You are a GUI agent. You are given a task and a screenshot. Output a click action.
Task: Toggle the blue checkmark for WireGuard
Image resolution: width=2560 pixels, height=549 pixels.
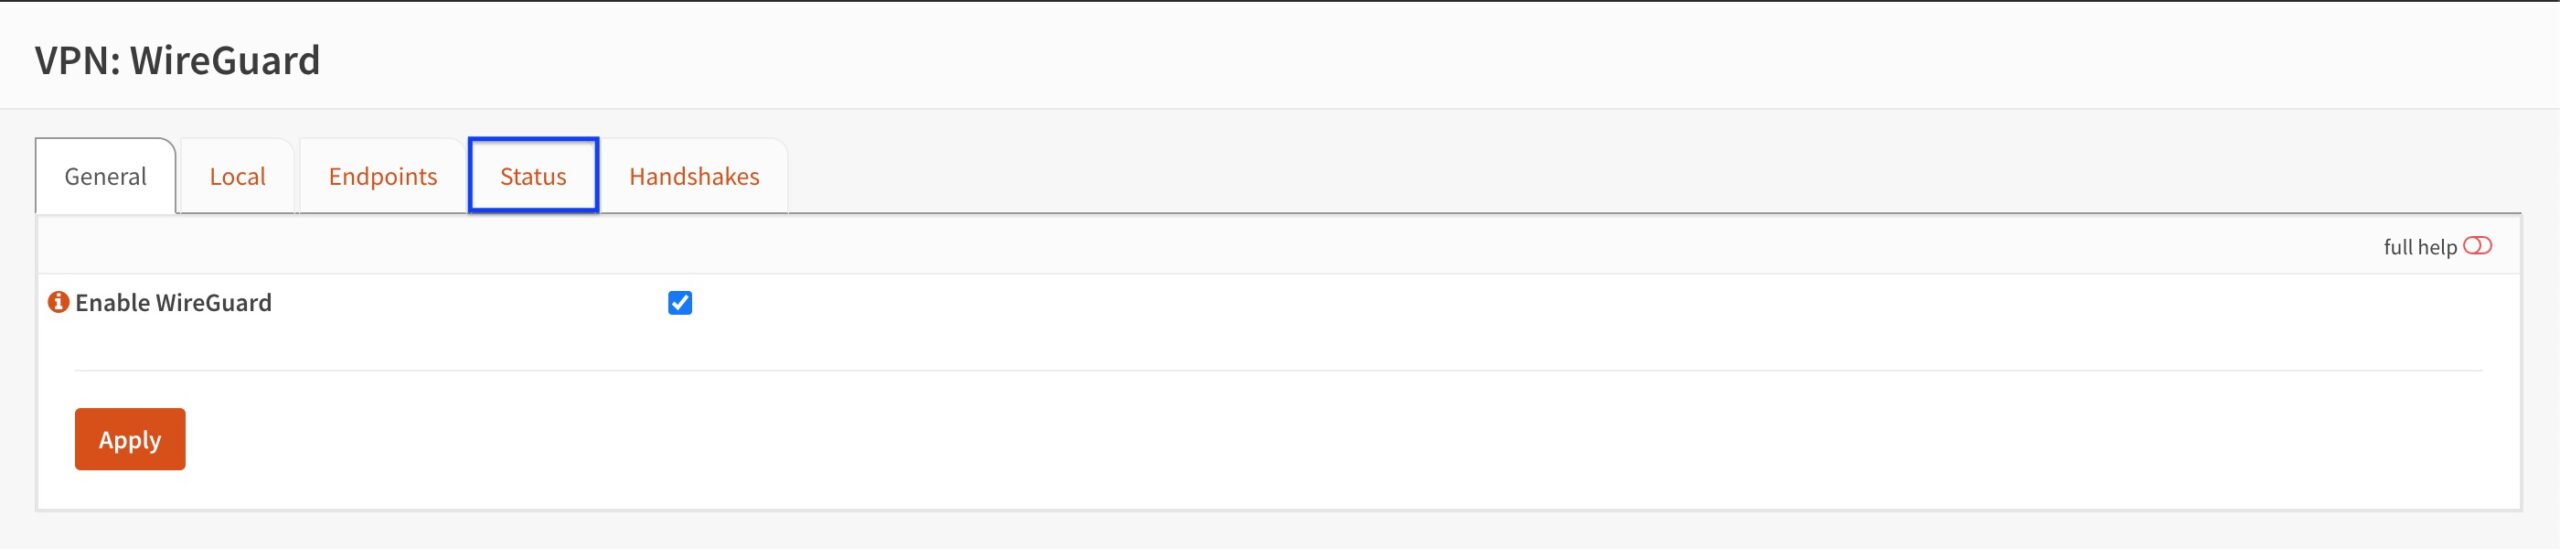(680, 303)
